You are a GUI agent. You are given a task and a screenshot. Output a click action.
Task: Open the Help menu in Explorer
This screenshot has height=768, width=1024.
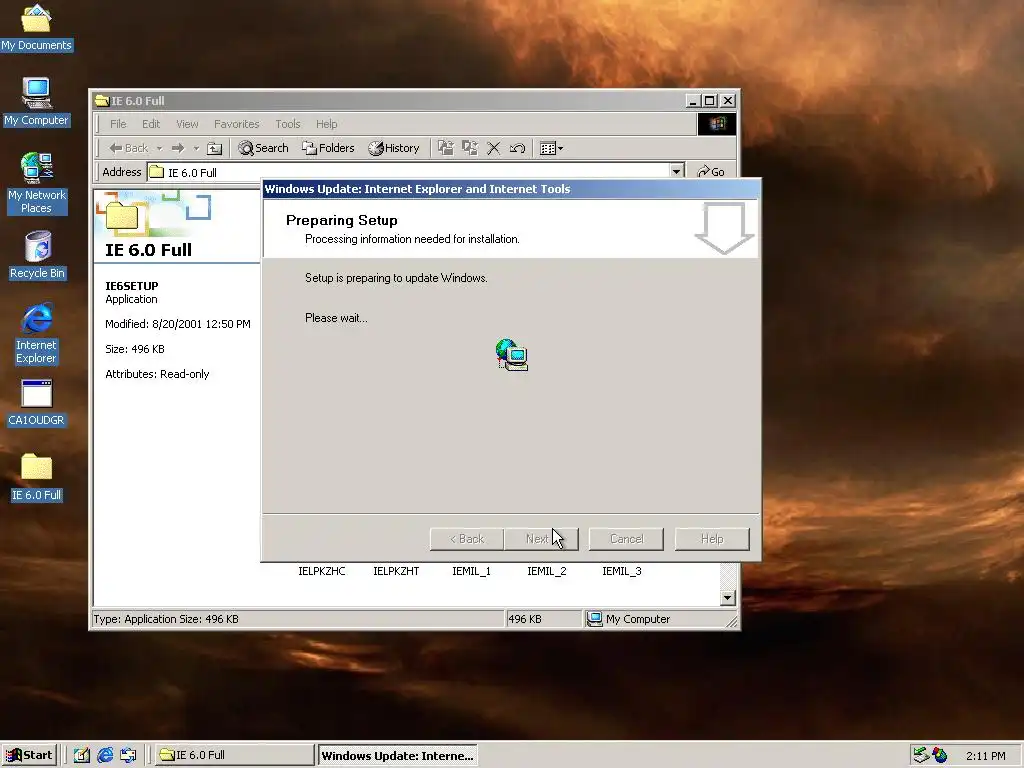(327, 124)
